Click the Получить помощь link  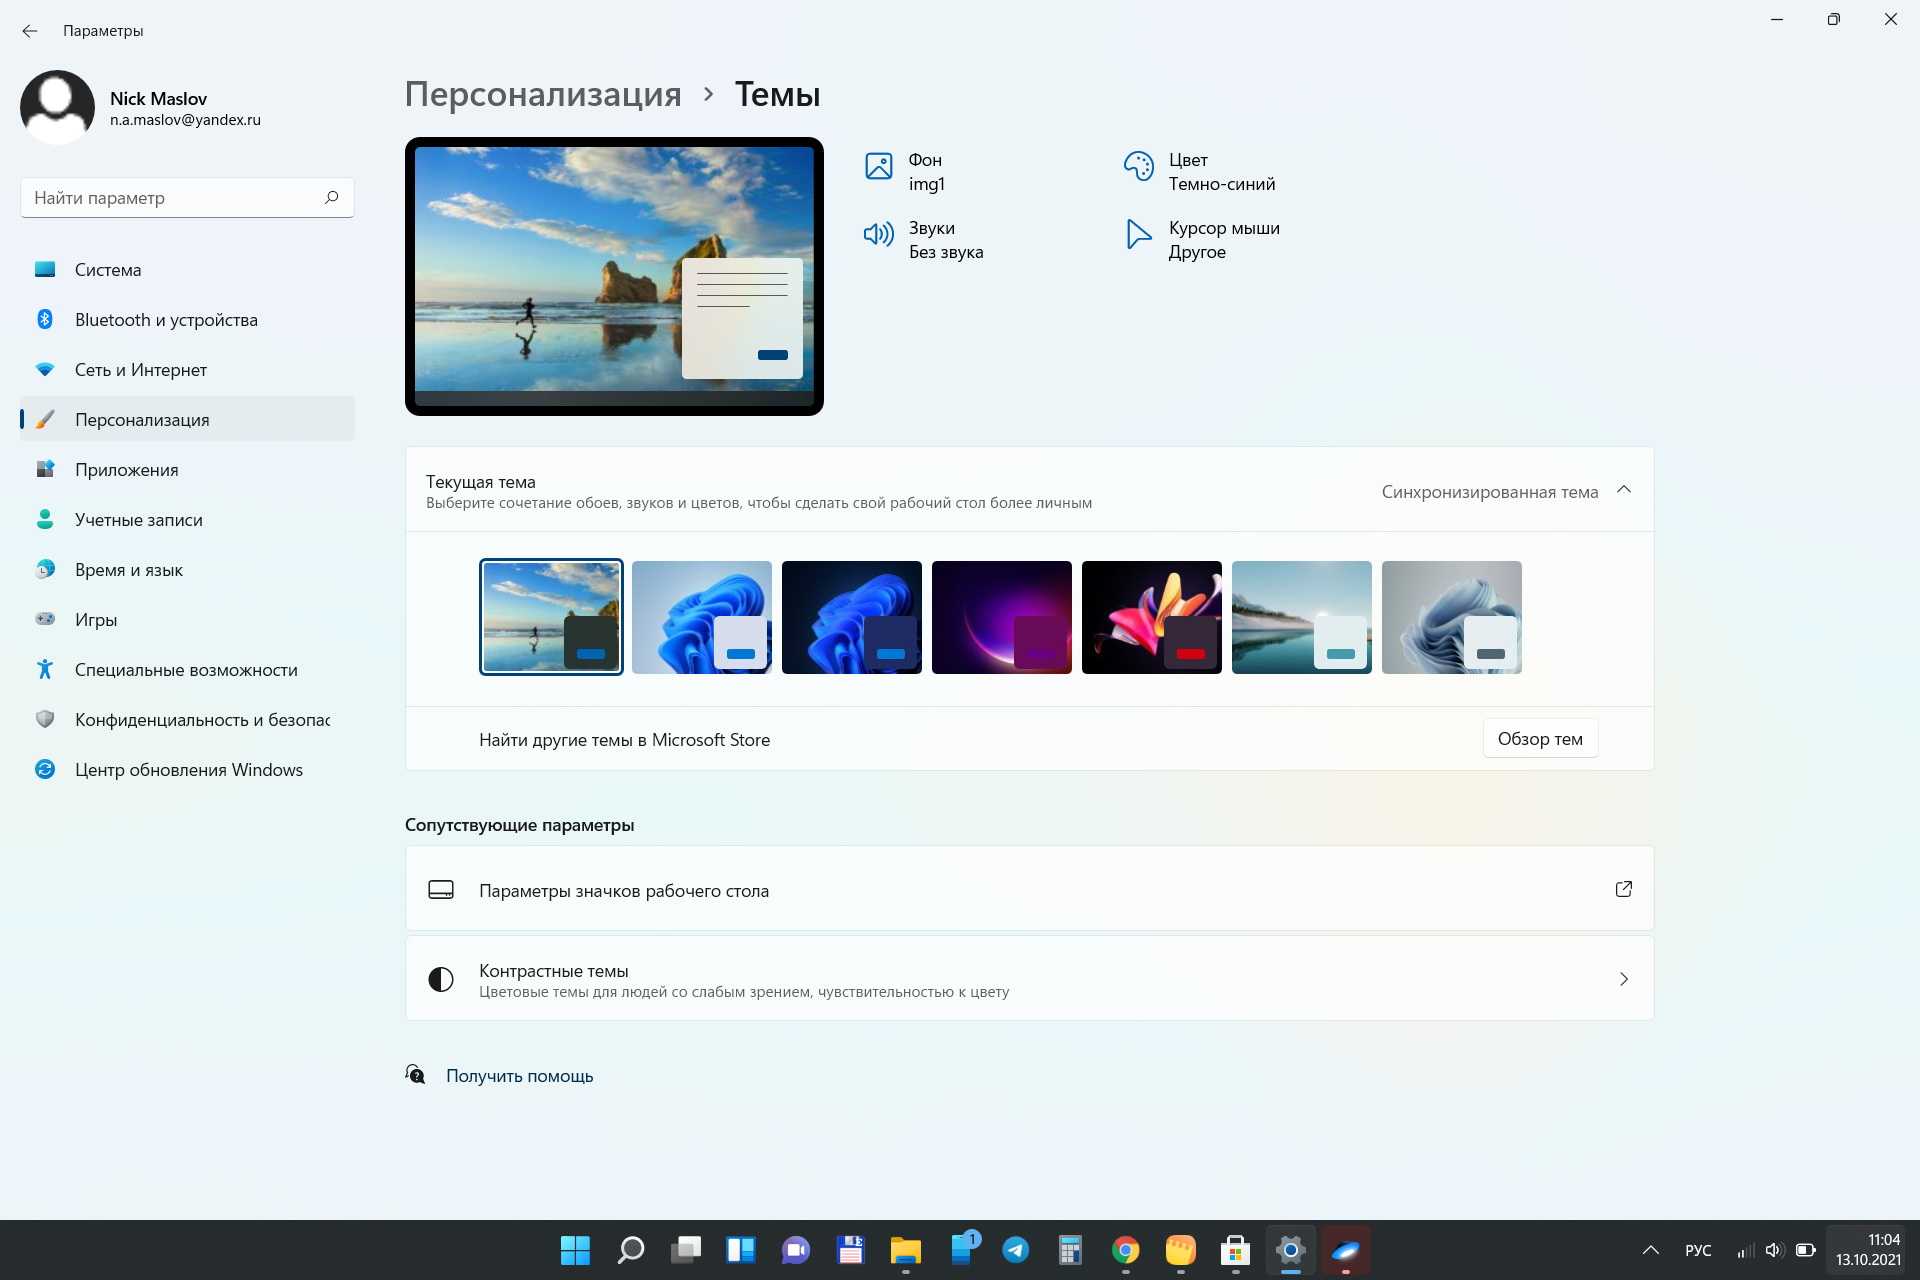(x=519, y=1076)
